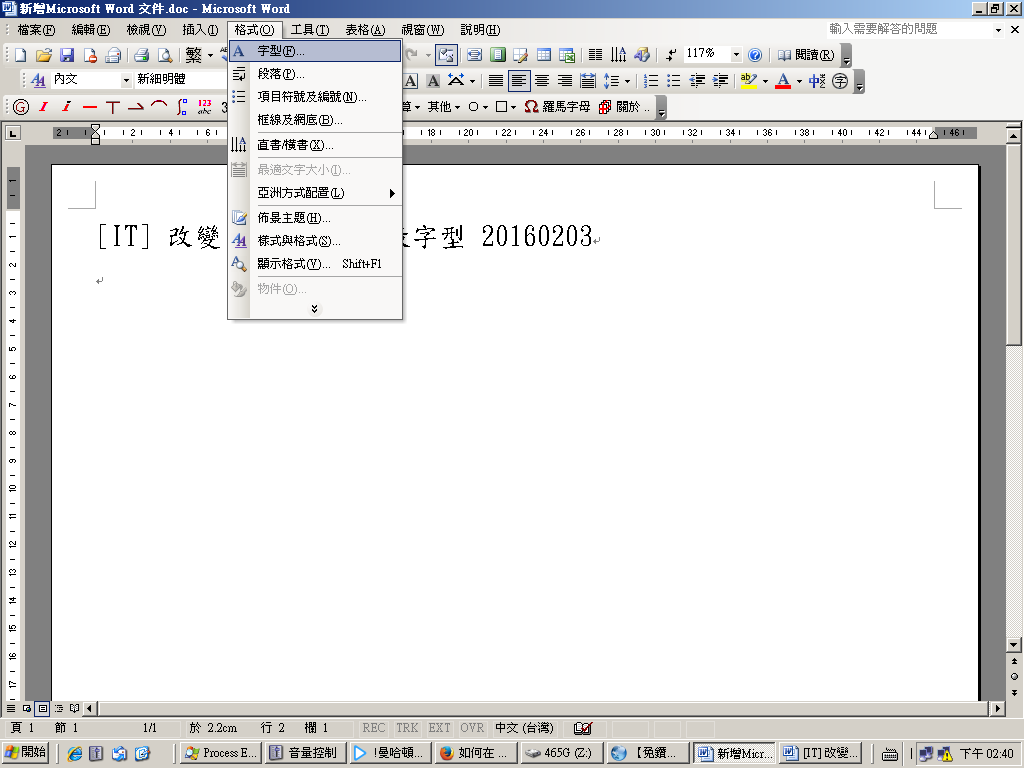Click the 閱讀 reading button
The image size is (1024, 768).
(x=805, y=56)
